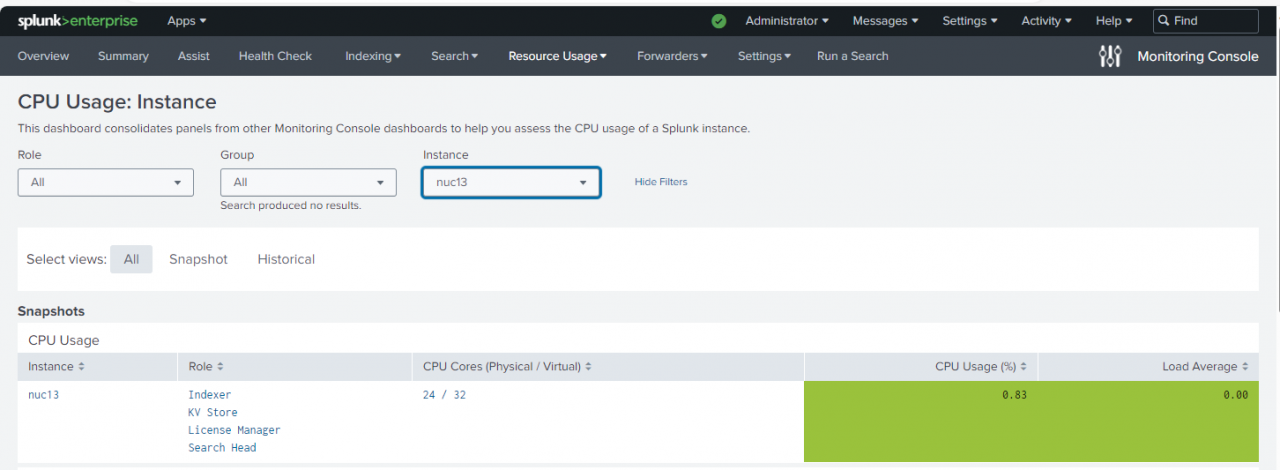Screen dimensions: 1280x470
Task: Click the green CPU usage cell 0.83
Action: (x=921, y=421)
